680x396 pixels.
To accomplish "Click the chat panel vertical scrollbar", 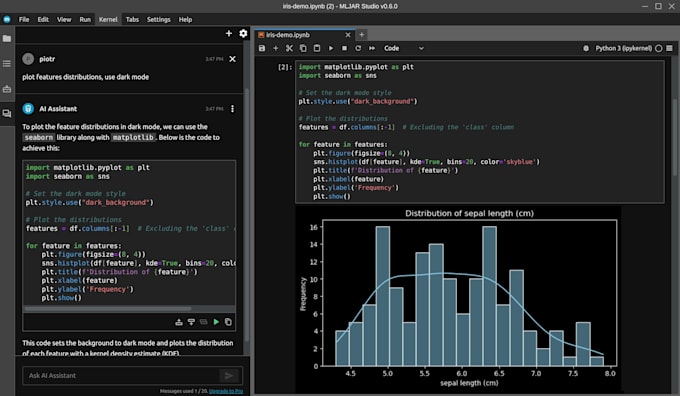I will 247,215.
